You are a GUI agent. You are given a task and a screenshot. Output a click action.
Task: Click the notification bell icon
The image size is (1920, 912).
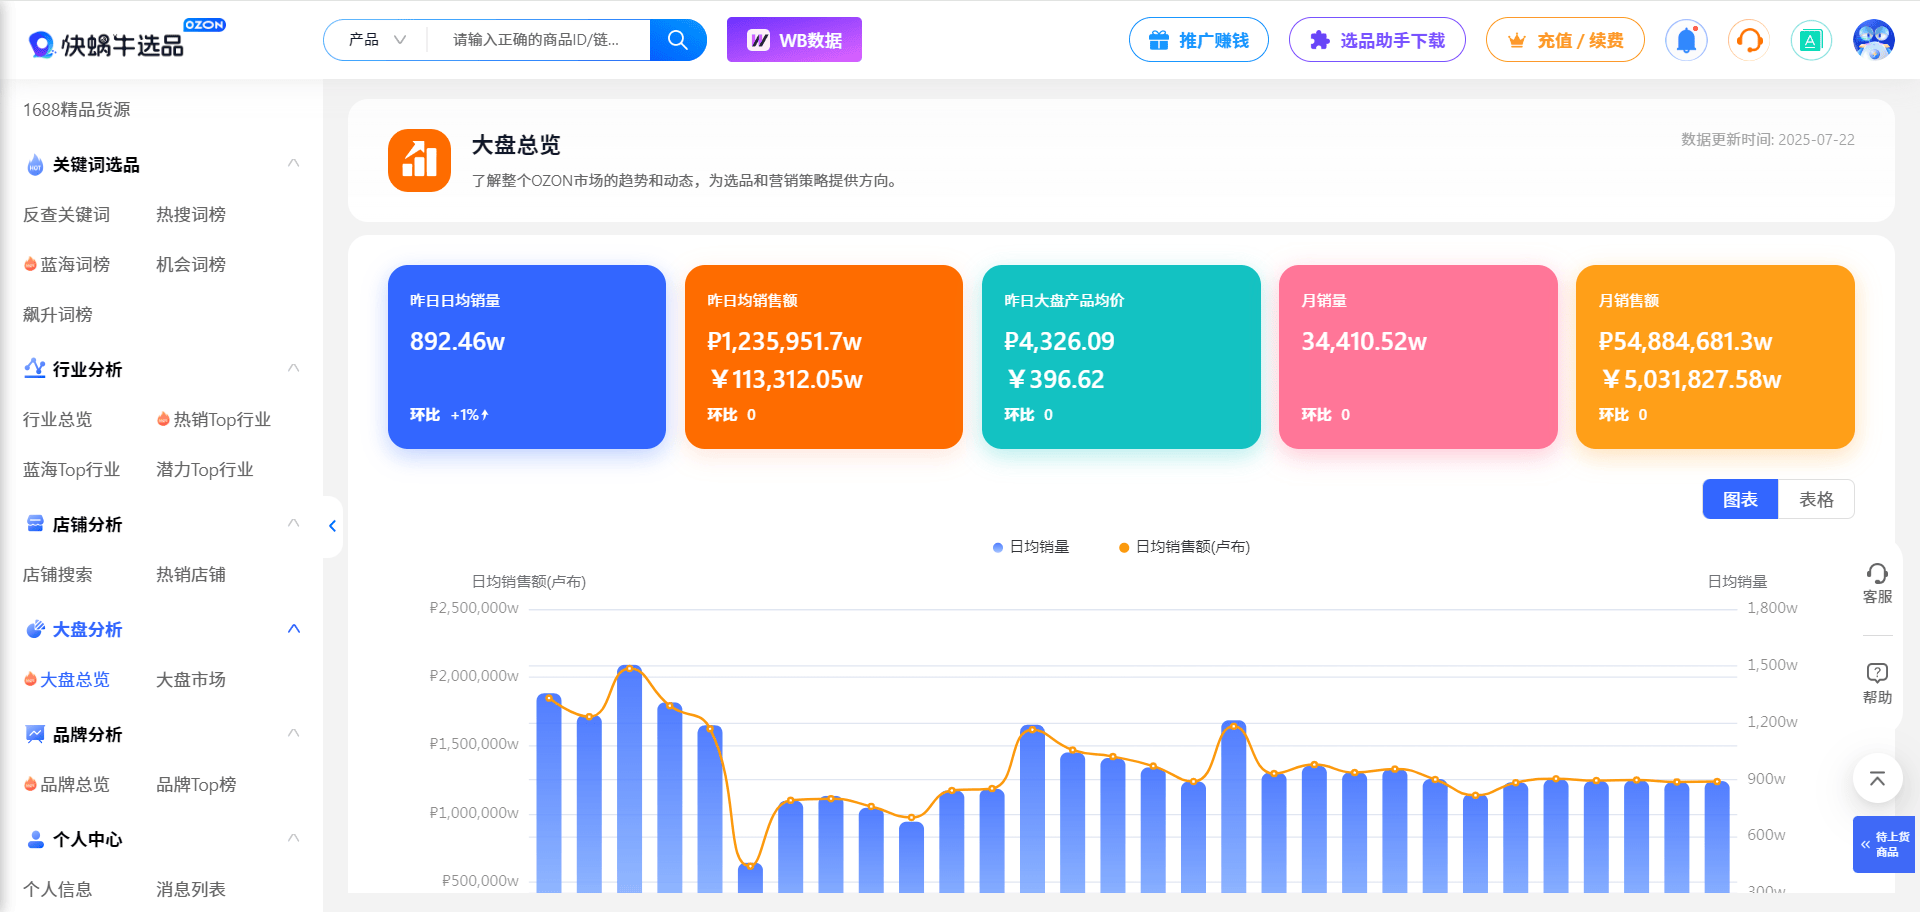click(1686, 40)
